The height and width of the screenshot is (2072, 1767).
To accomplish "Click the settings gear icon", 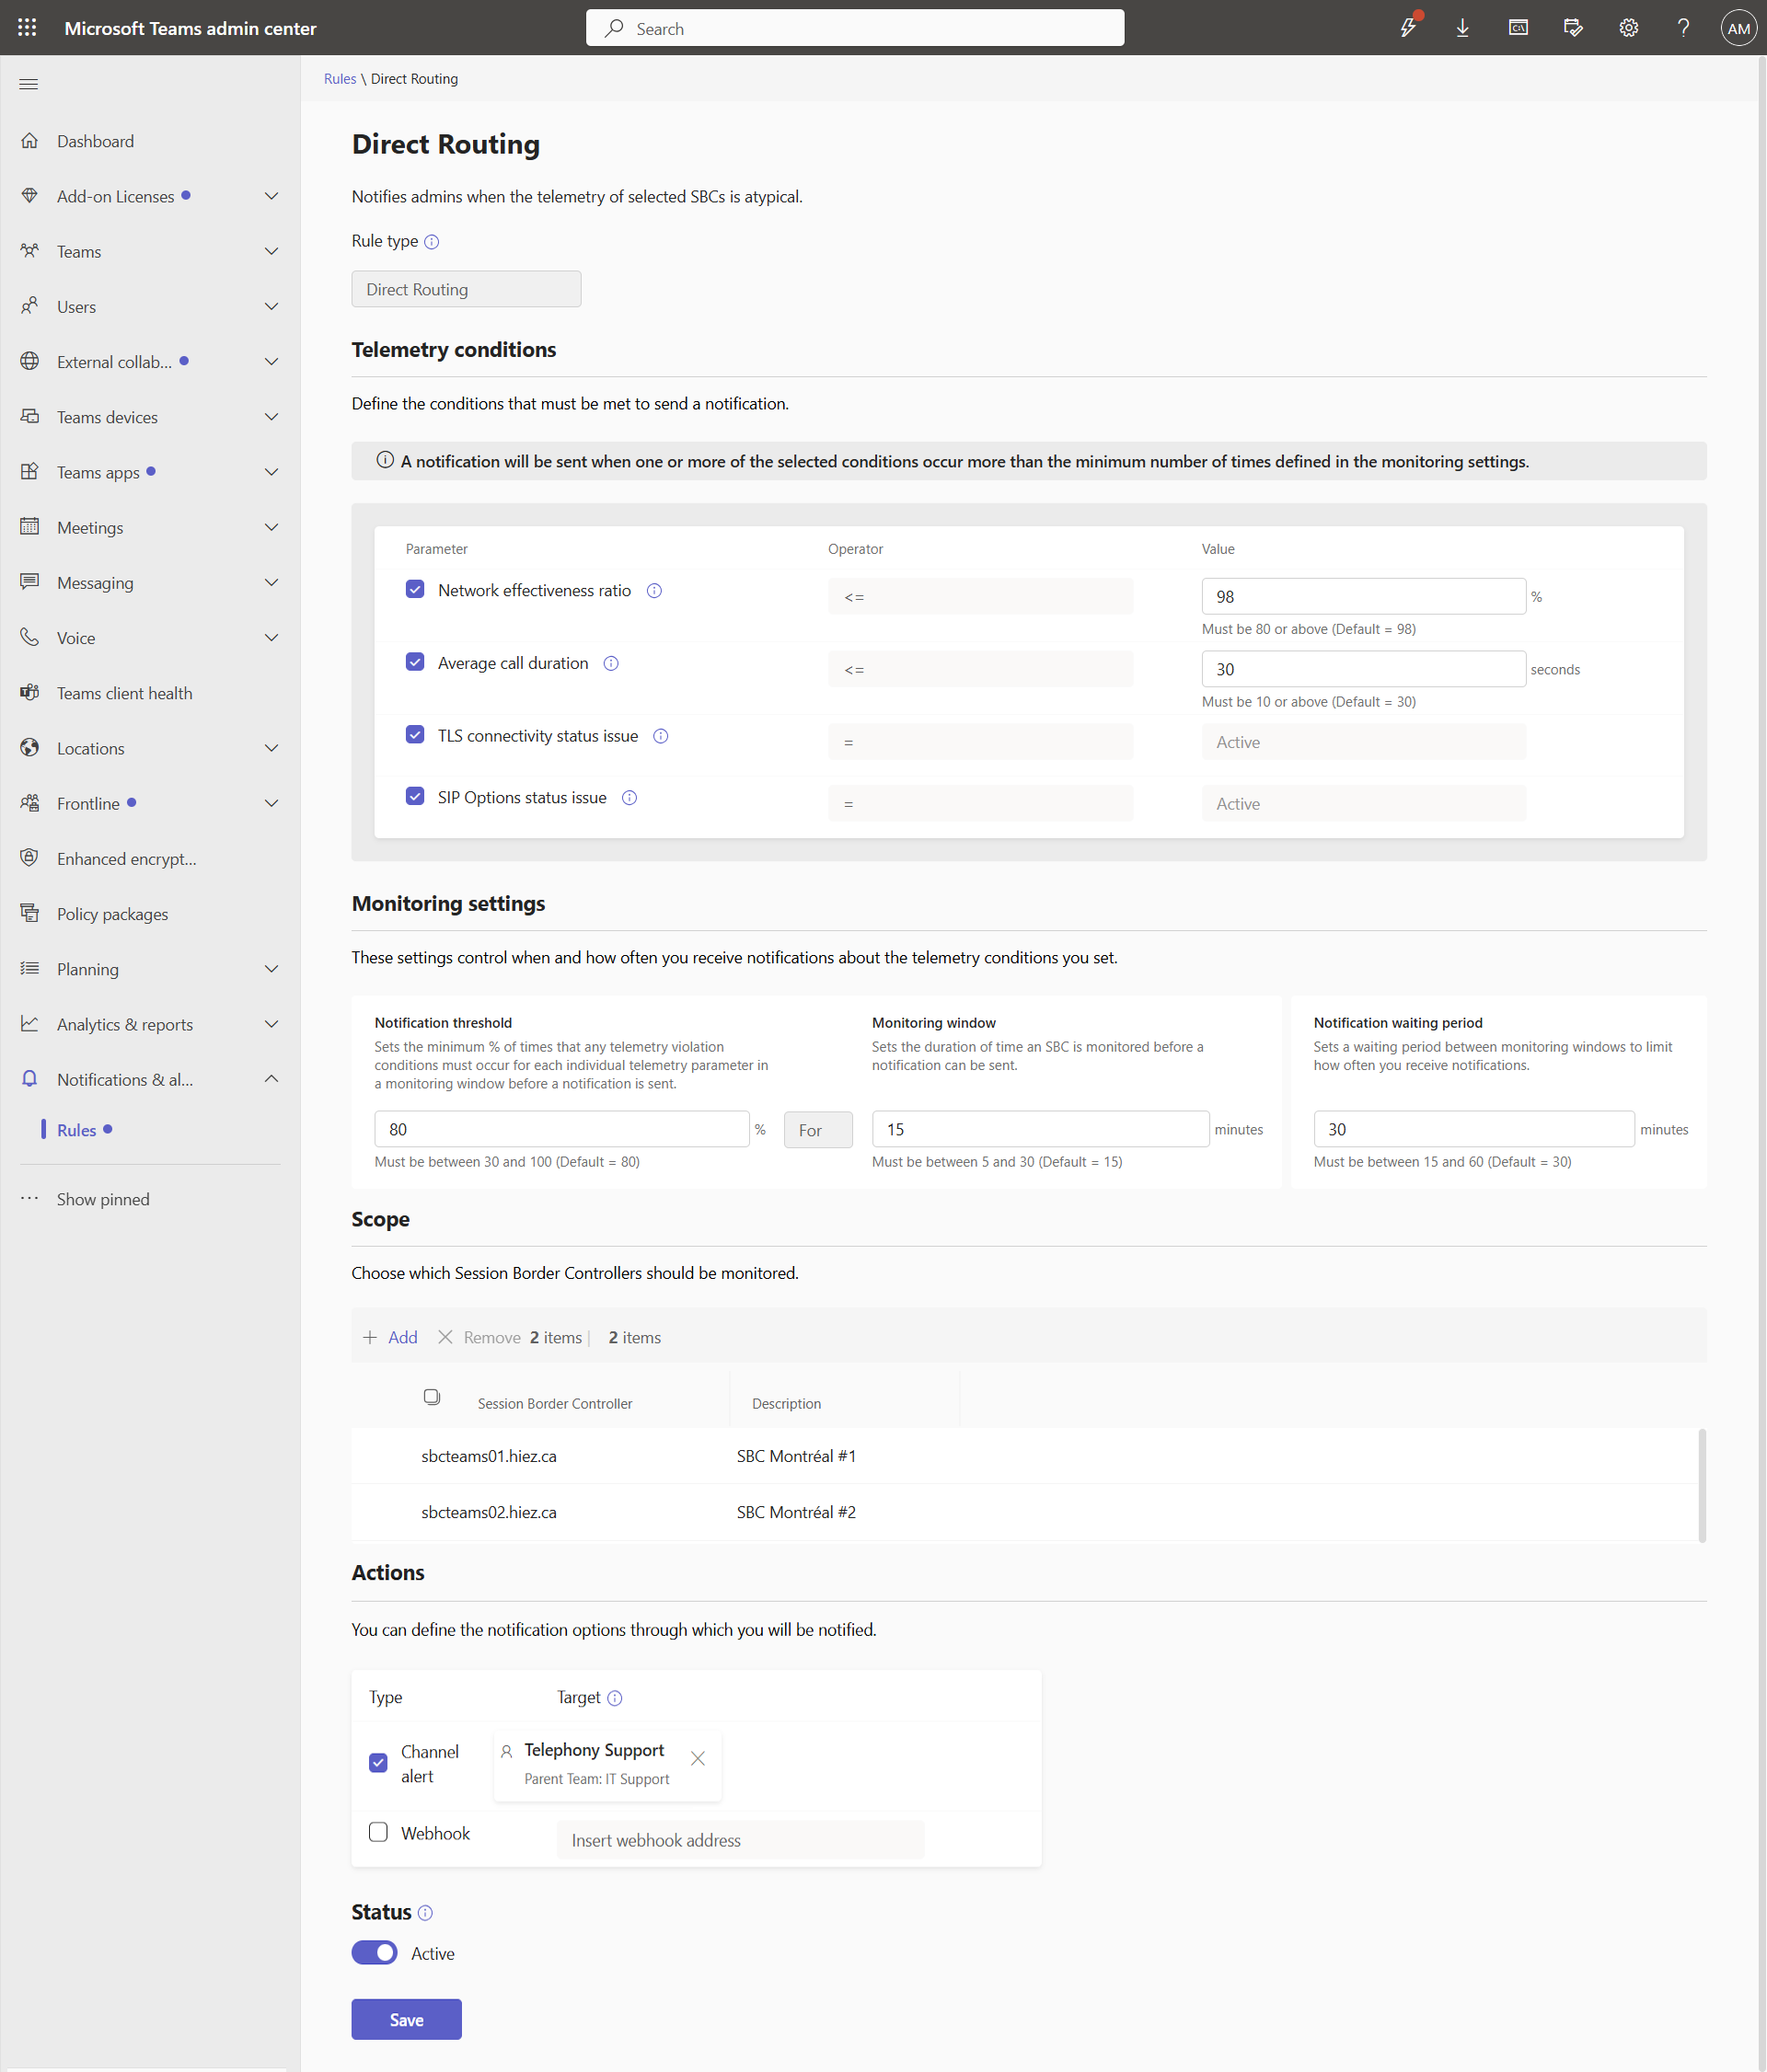I will 1628,28.
